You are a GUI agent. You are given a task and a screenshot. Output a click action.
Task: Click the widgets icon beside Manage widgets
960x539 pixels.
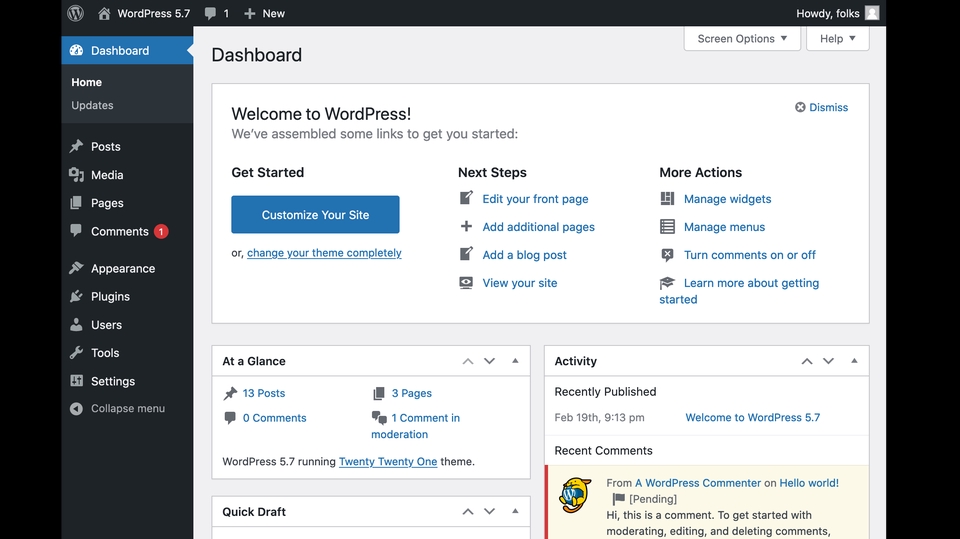(x=667, y=198)
